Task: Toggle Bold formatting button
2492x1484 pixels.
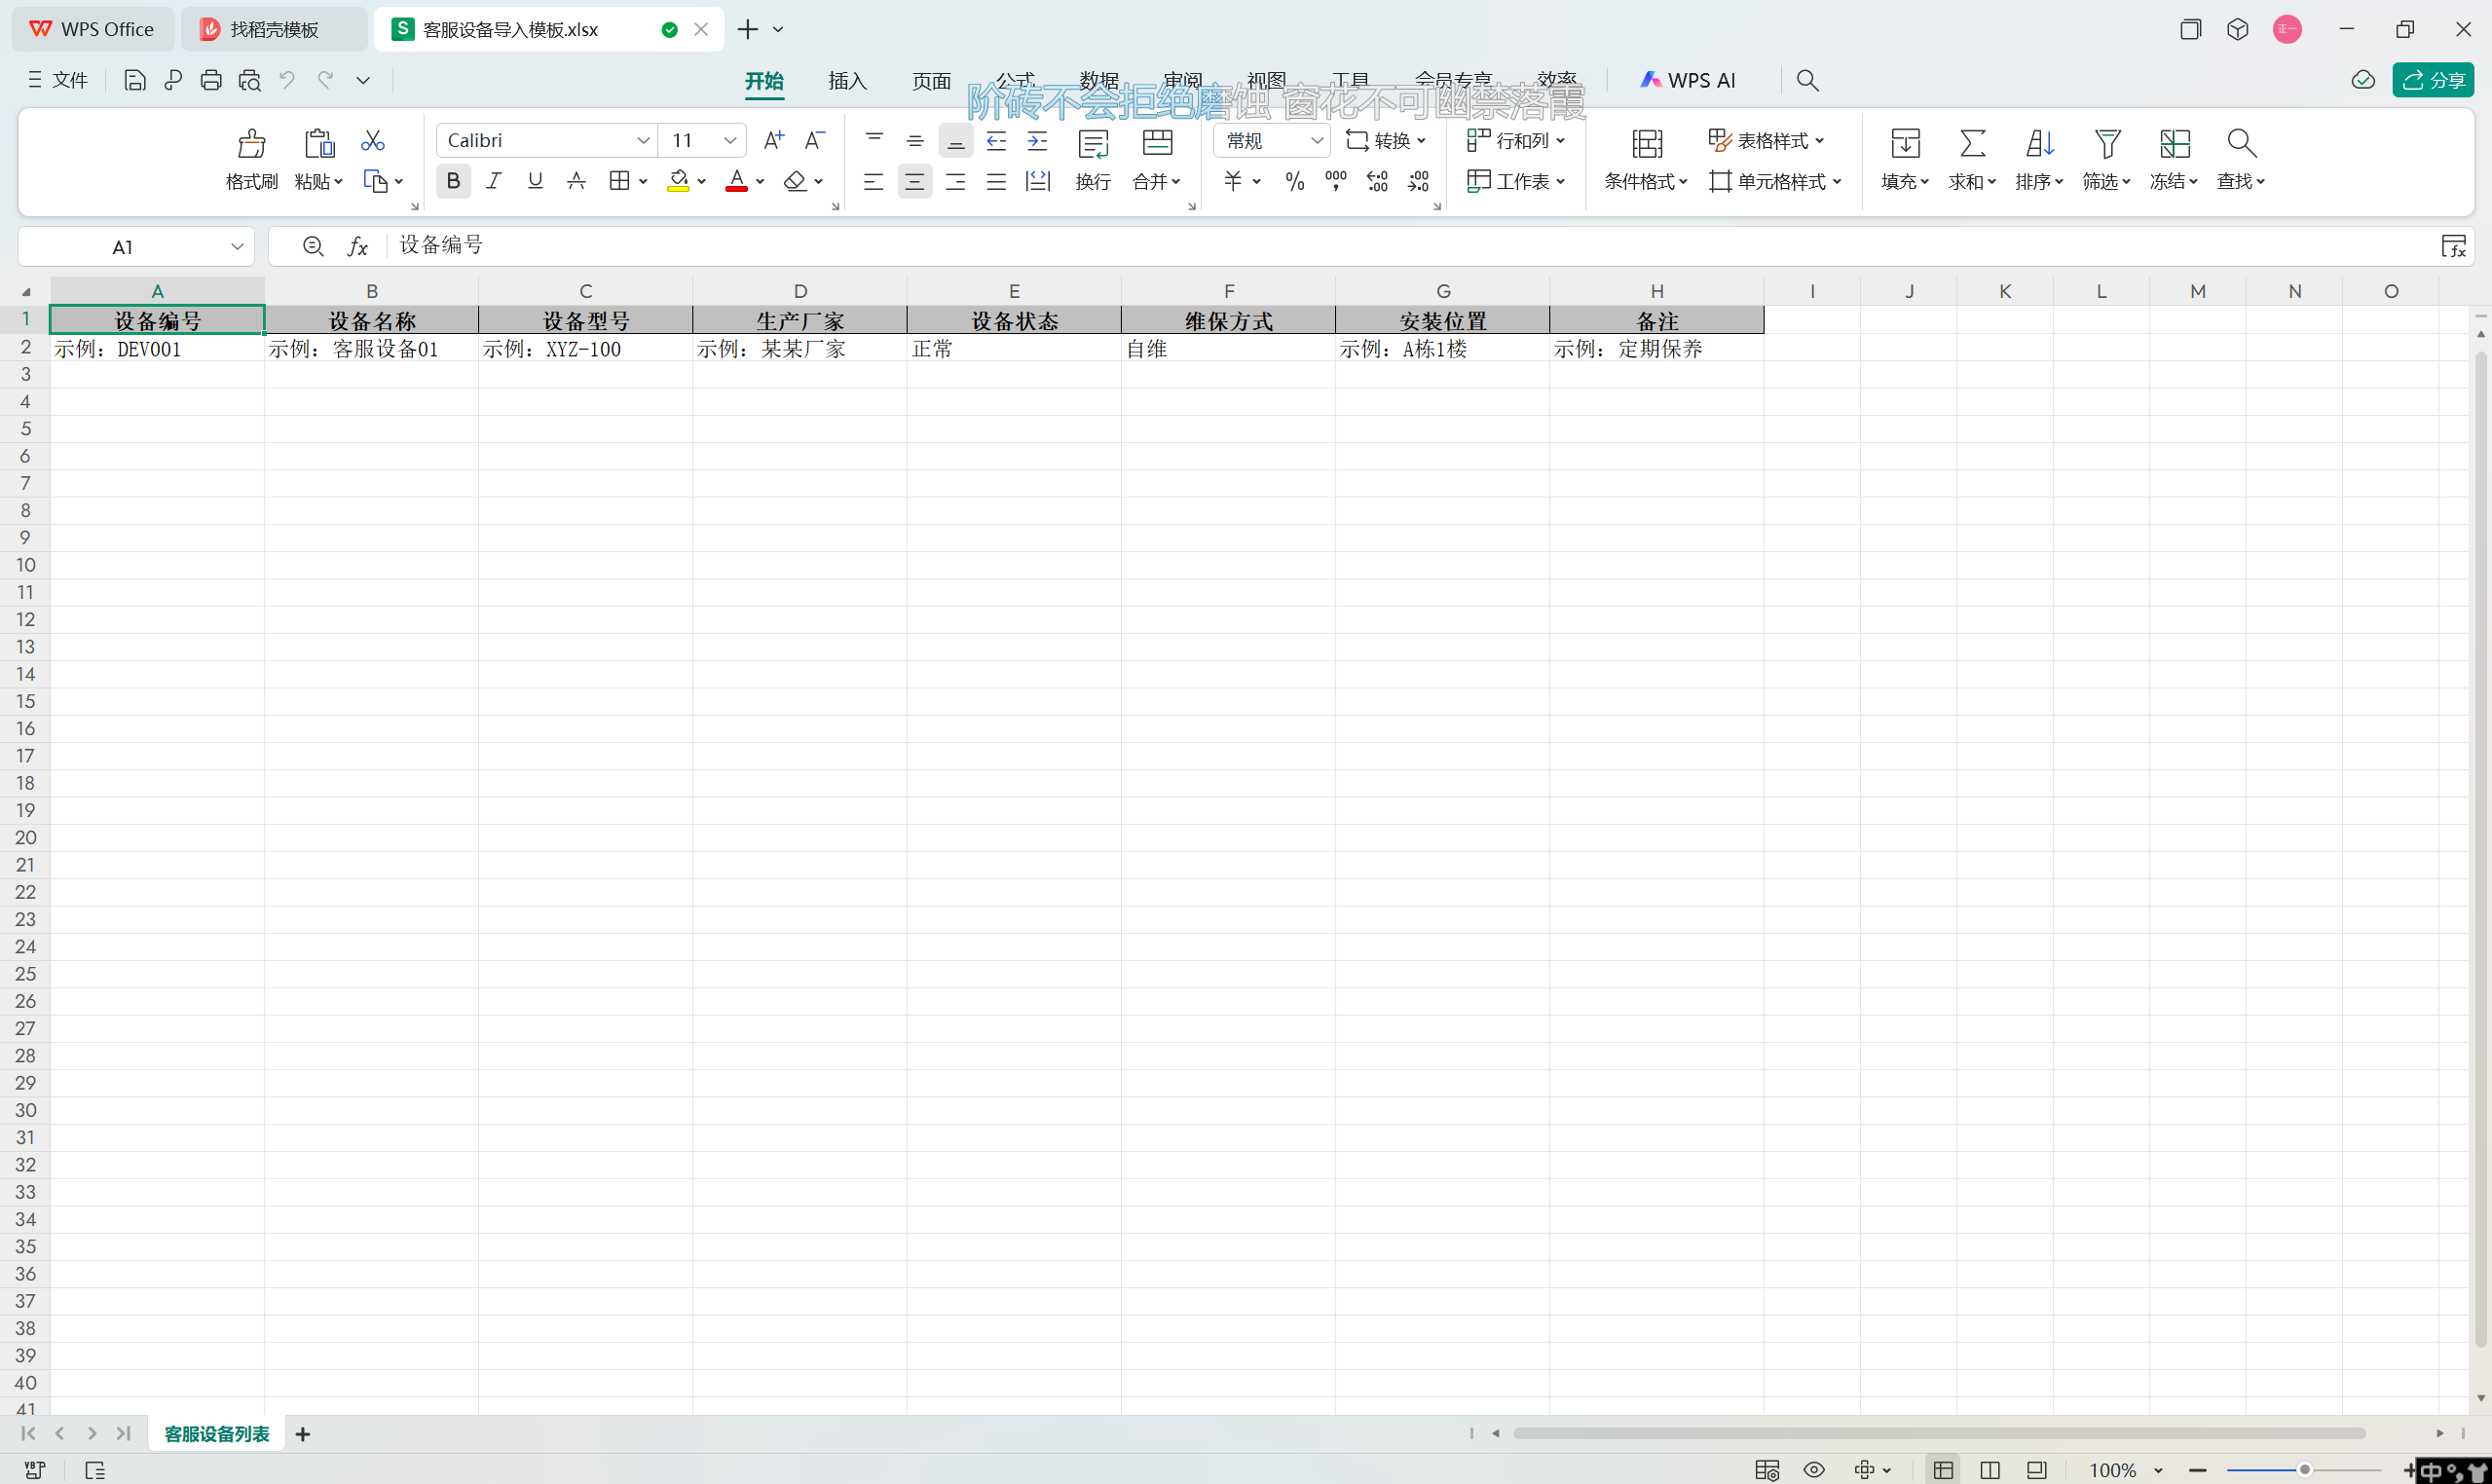Action: (x=453, y=181)
